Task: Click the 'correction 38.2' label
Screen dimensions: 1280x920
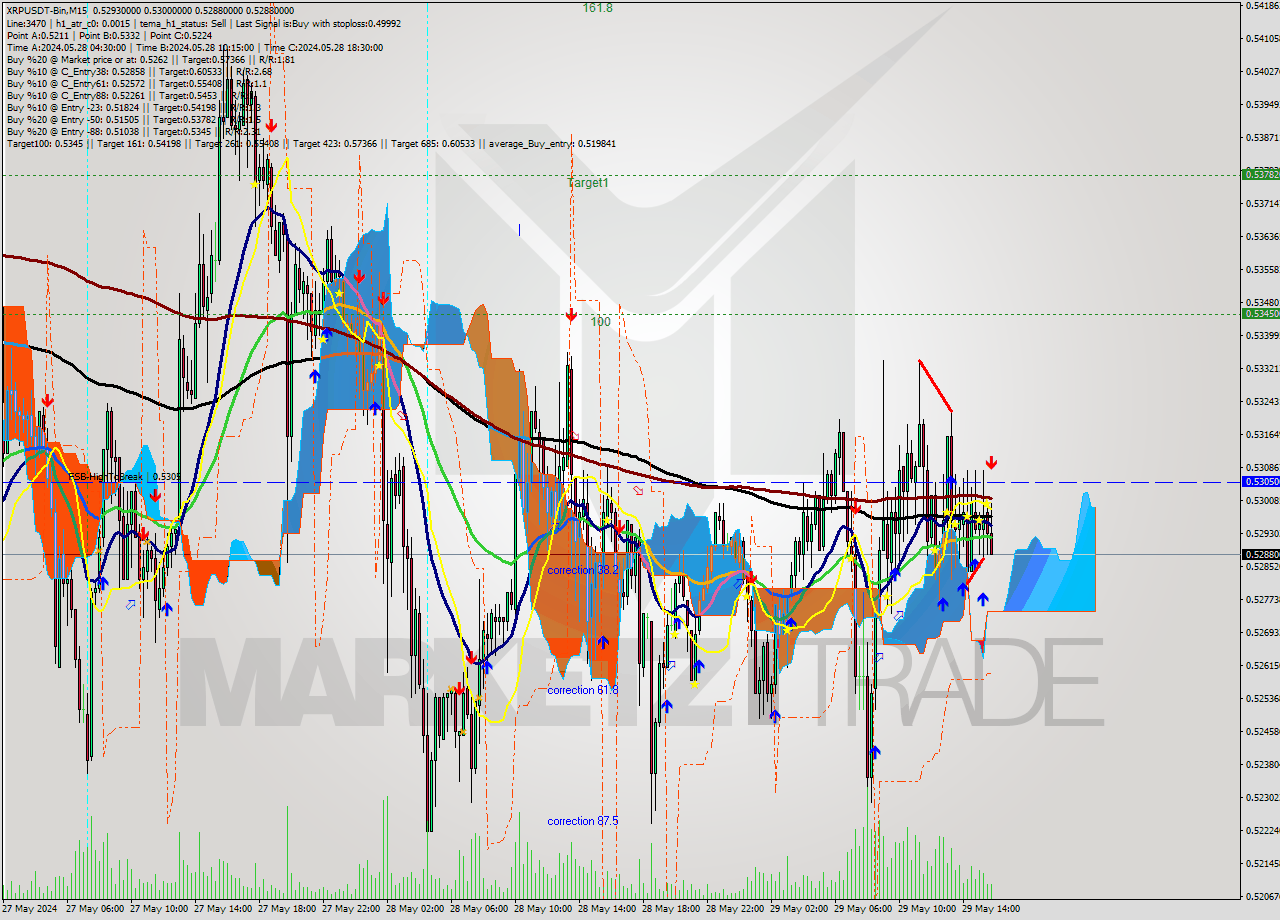Action: coord(583,570)
